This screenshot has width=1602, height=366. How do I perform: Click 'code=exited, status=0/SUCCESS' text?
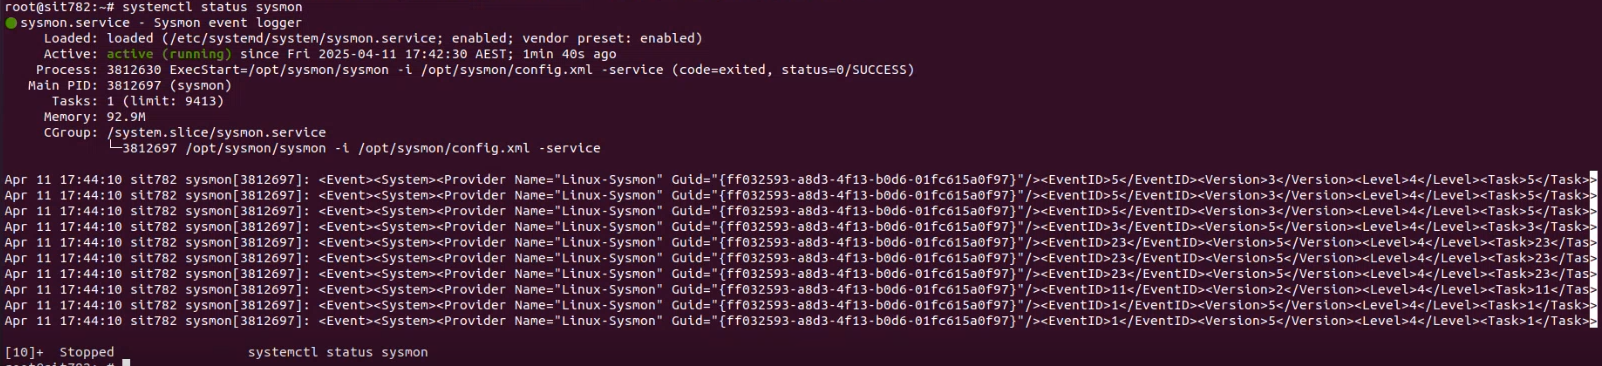793,70
